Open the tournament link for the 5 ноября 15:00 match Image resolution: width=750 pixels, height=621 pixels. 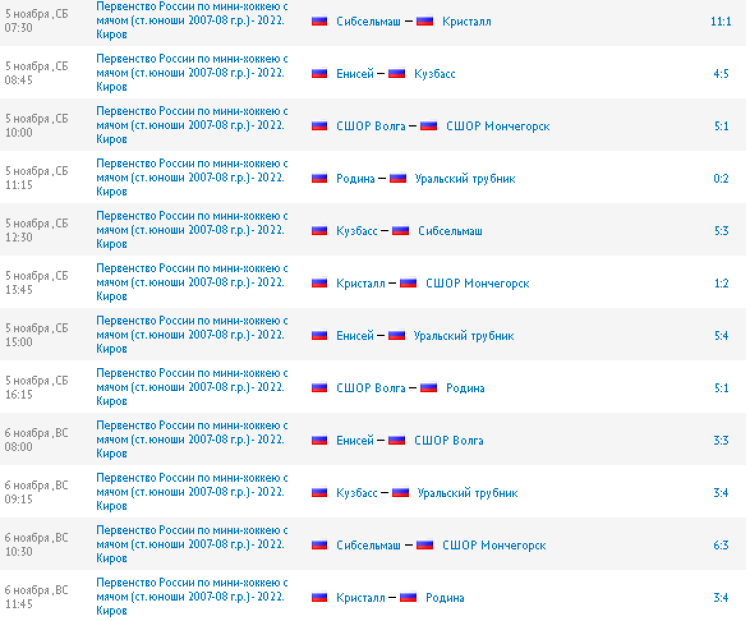pyautogui.click(x=192, y=336)
